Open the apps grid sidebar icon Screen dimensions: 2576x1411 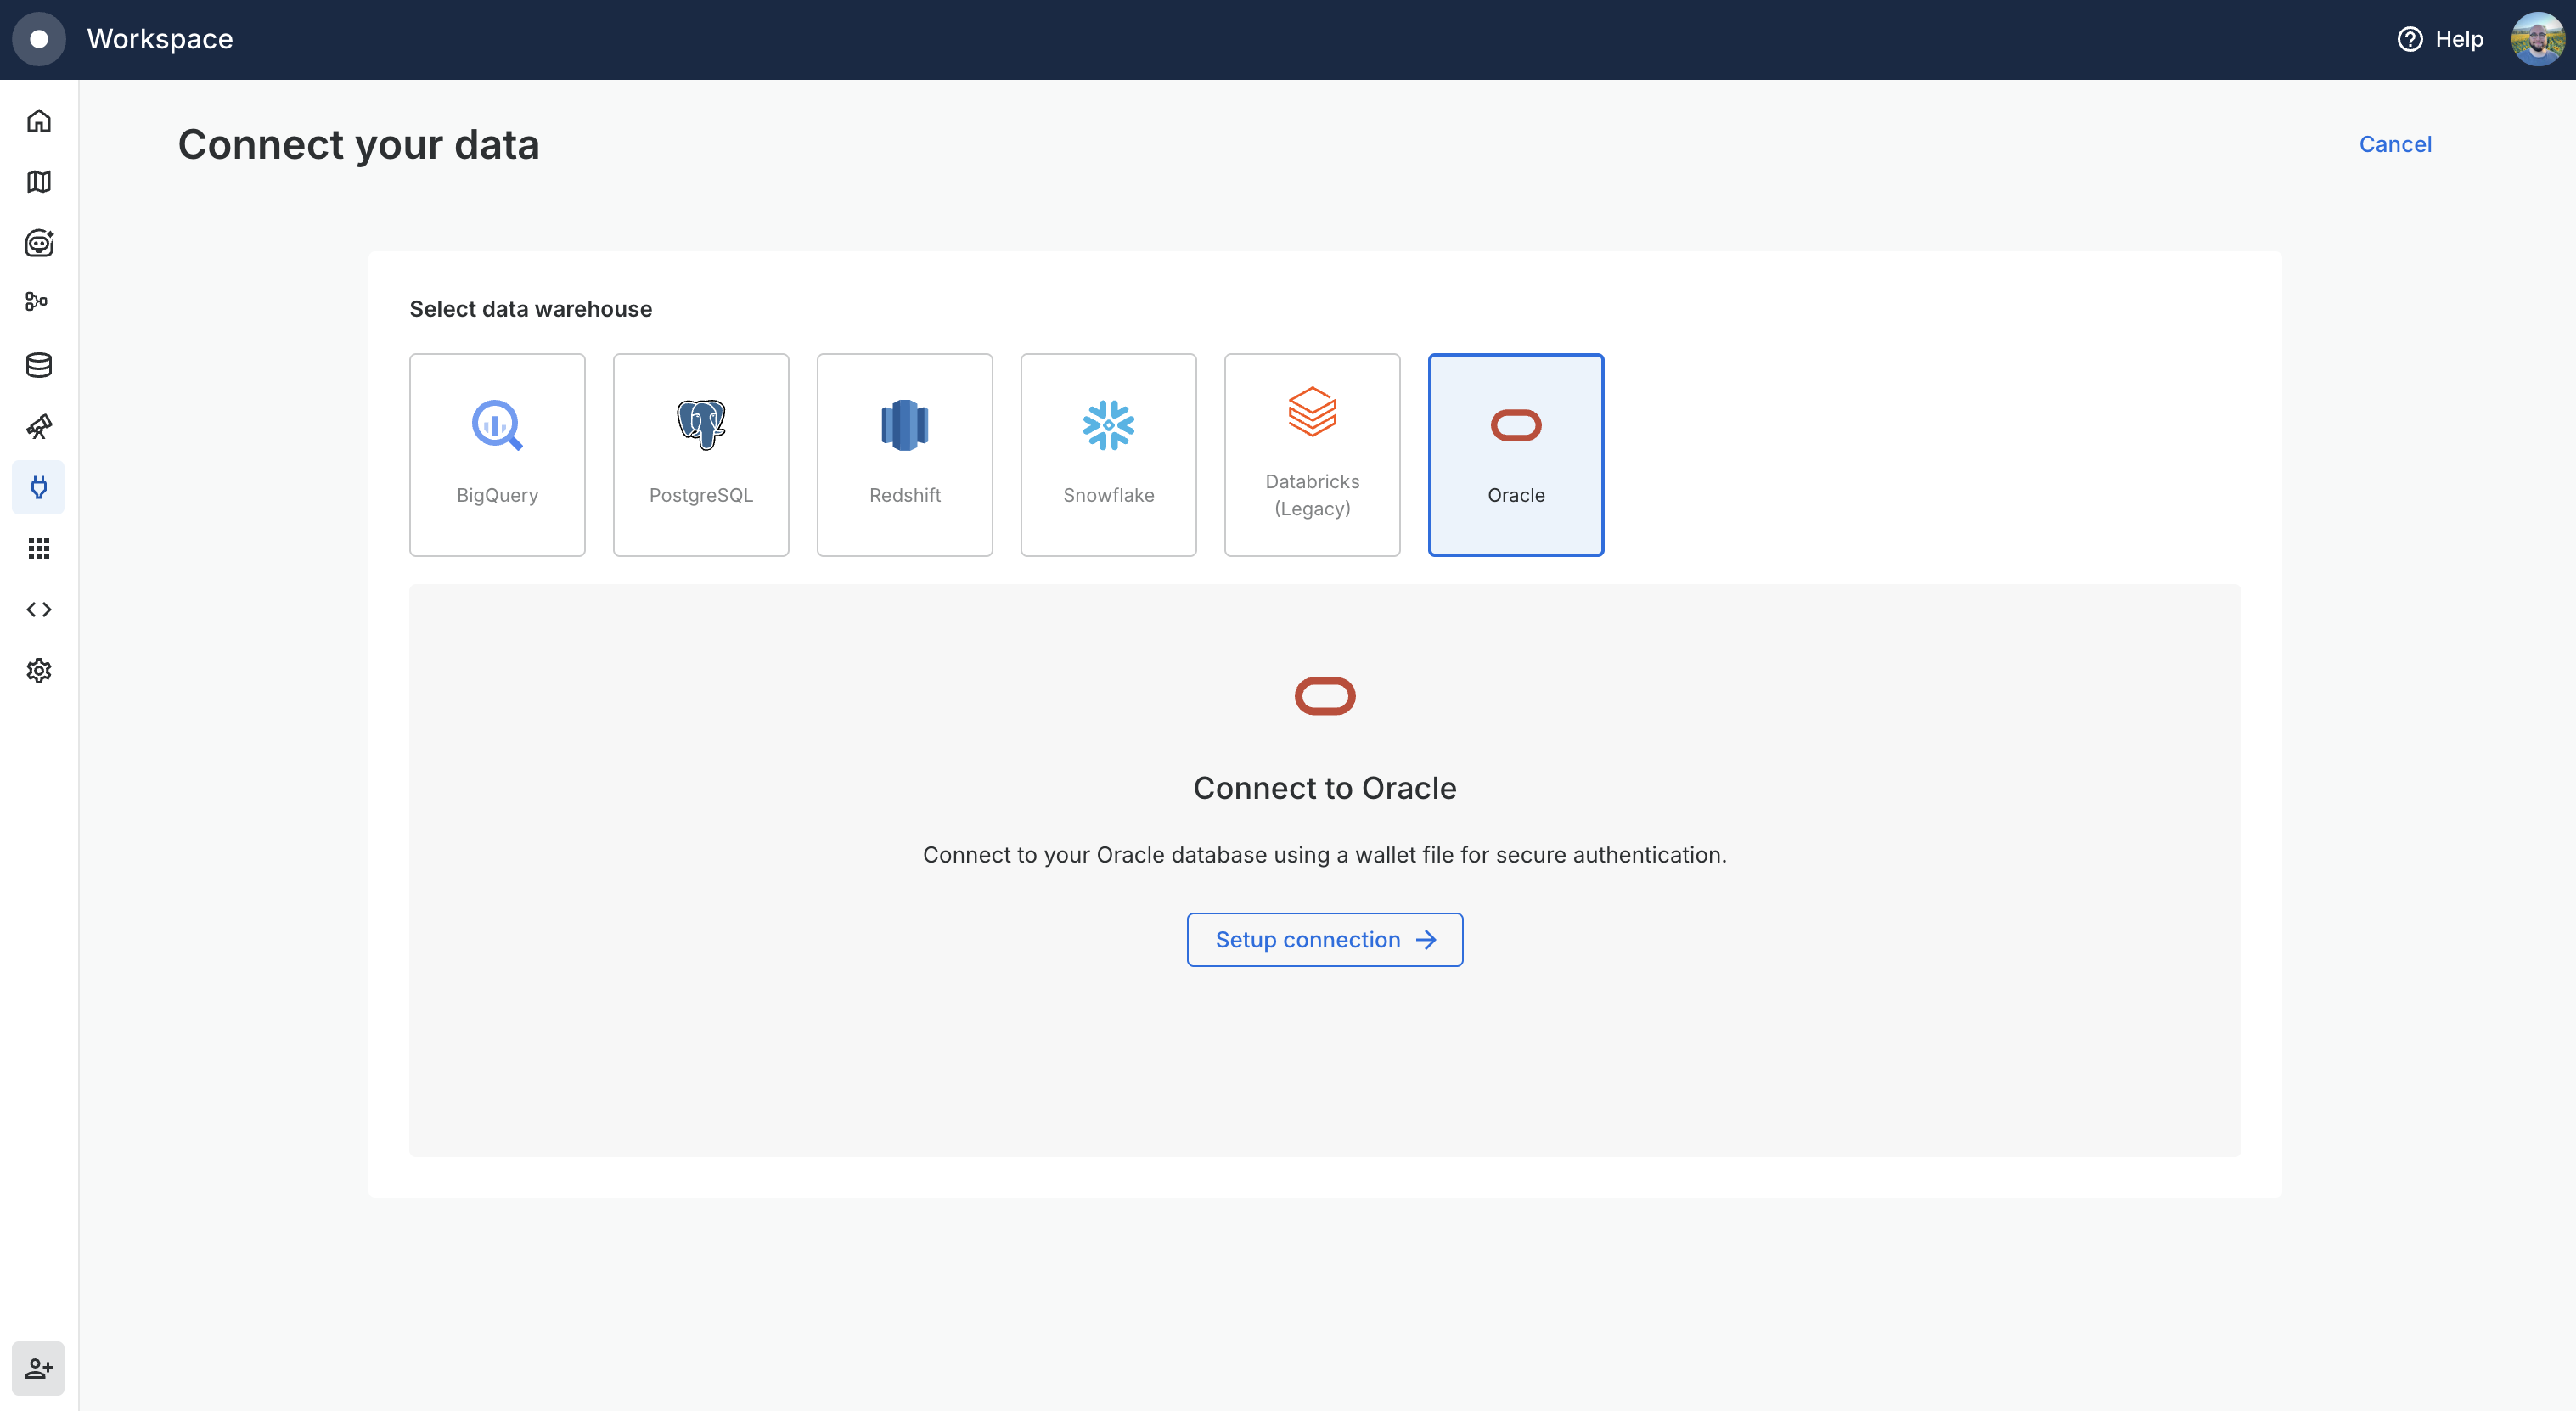click(39, 548)
